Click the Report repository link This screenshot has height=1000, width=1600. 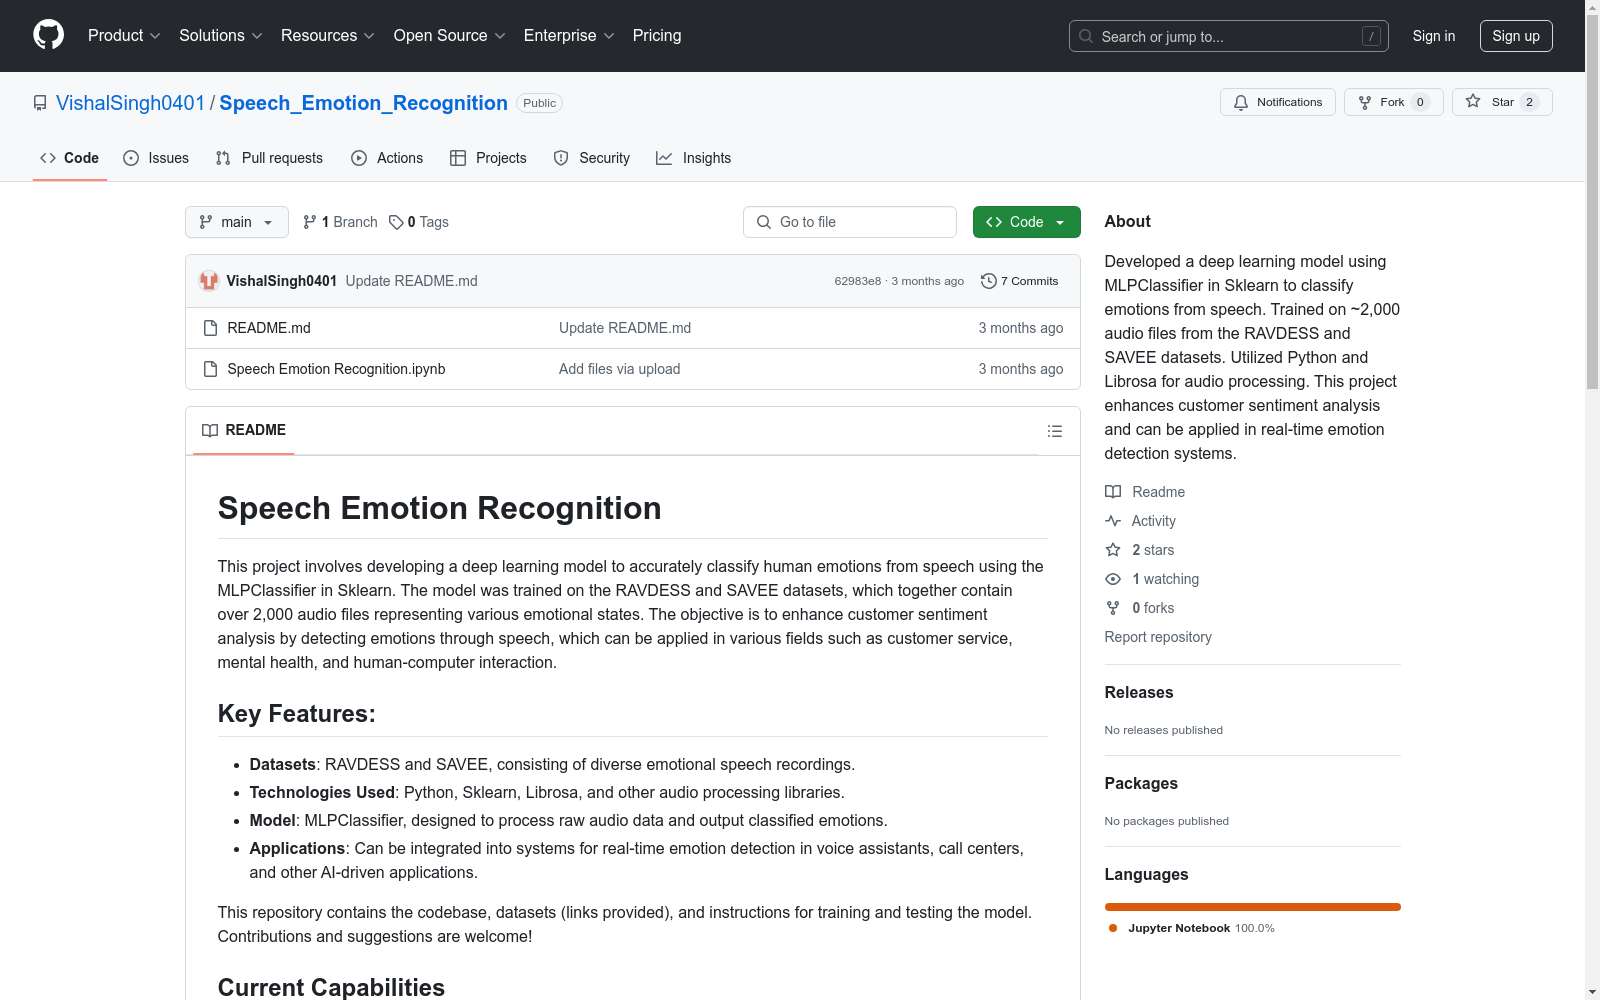[1158, 637]
